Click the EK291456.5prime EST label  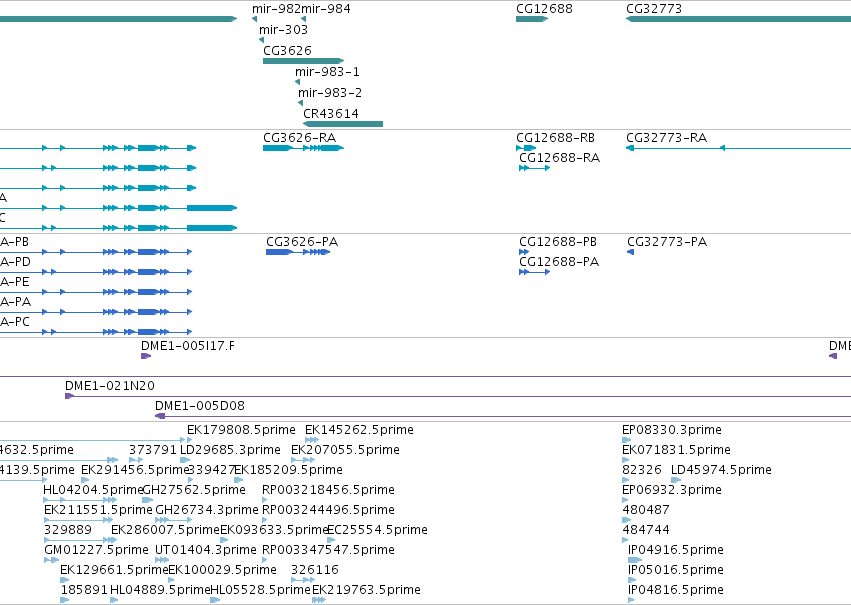pyautogui.click(x=135, y=470)
